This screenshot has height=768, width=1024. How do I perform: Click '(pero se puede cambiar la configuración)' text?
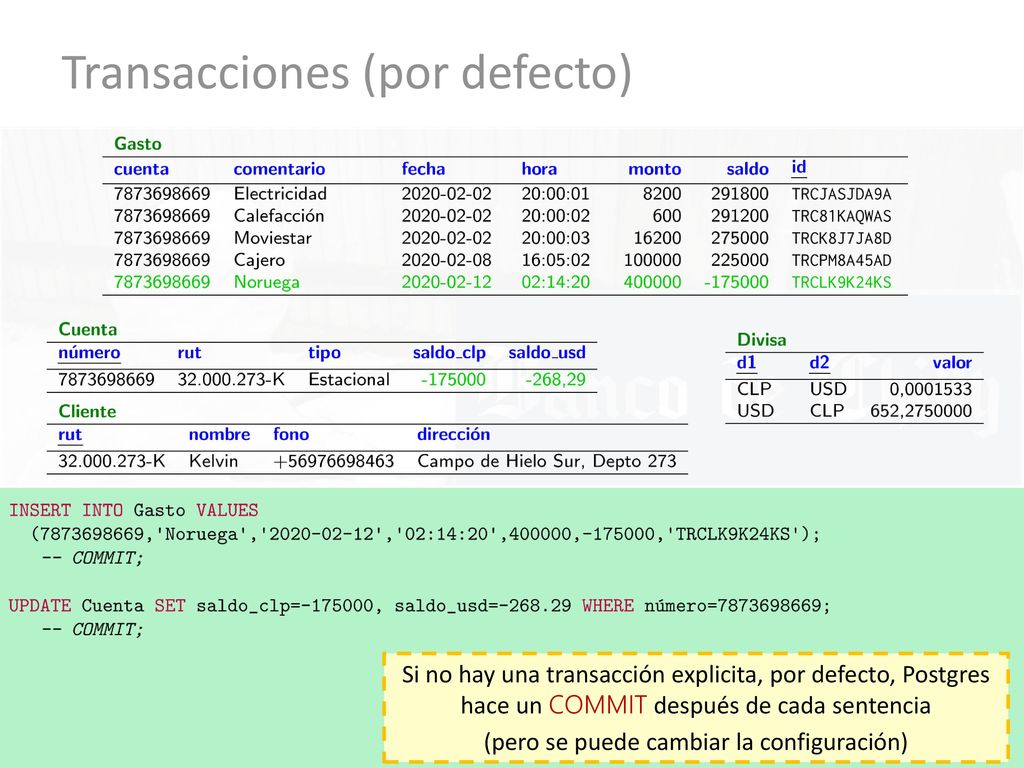pos(696,743)
